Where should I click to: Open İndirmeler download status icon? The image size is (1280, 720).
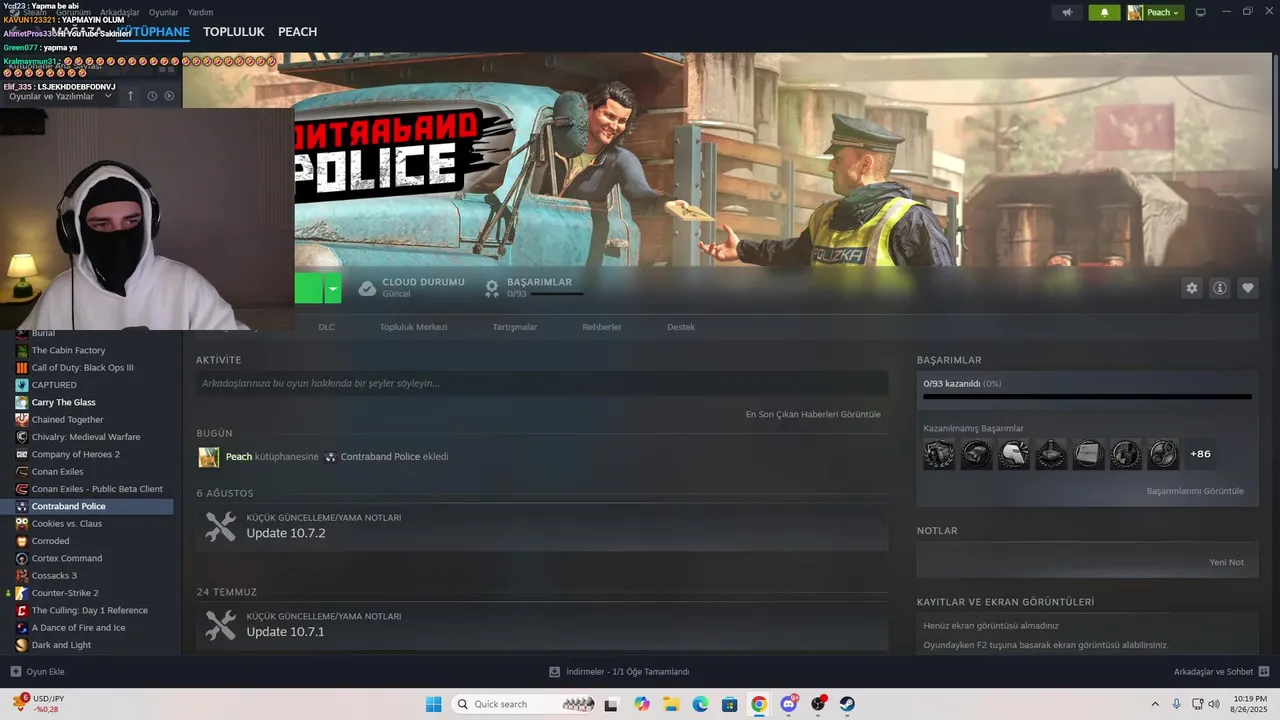(554, 672)
